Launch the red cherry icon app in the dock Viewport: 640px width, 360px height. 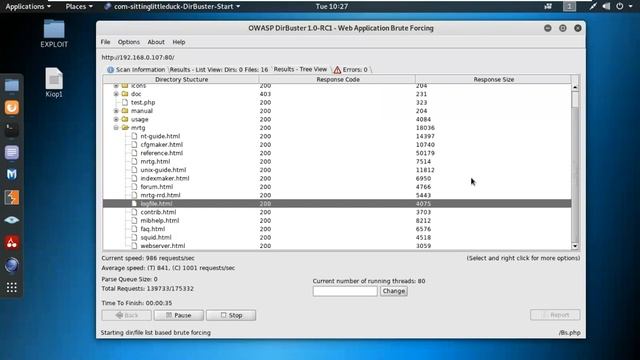click(x=11, y=243)
